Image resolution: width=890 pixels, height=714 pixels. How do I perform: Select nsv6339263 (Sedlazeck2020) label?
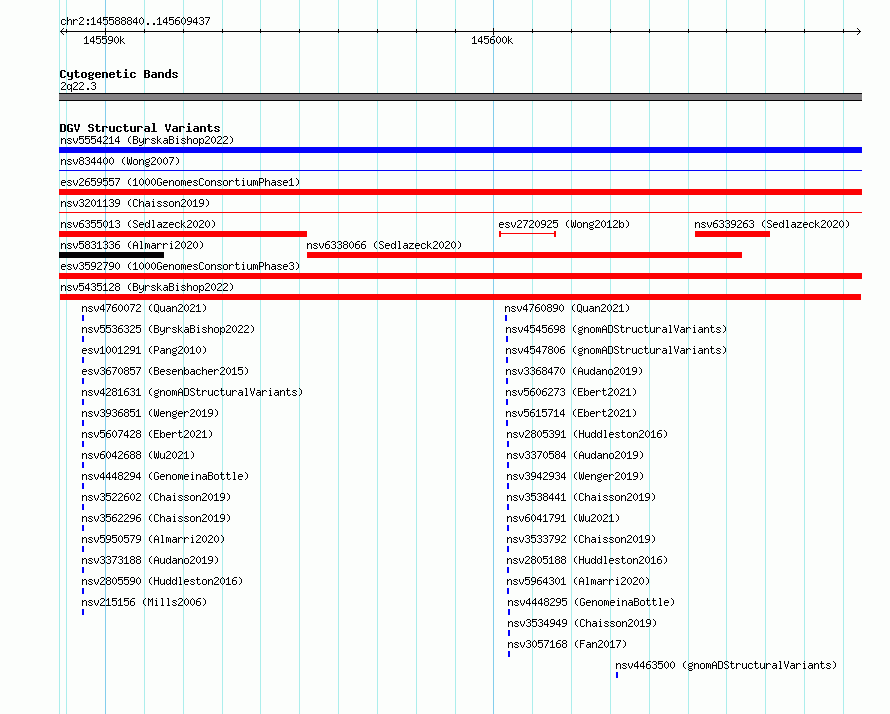[x=772, y=224]
